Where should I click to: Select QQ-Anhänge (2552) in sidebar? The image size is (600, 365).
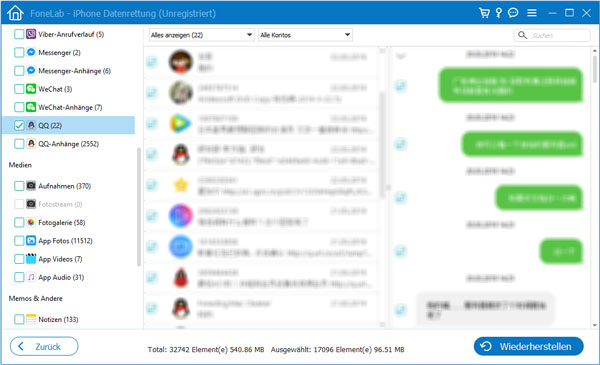[68, 144]
